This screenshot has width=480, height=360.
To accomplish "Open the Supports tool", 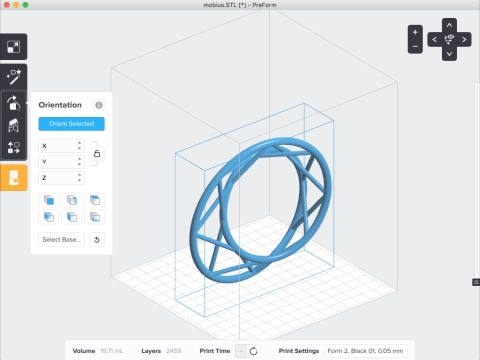I will [14, 126].
